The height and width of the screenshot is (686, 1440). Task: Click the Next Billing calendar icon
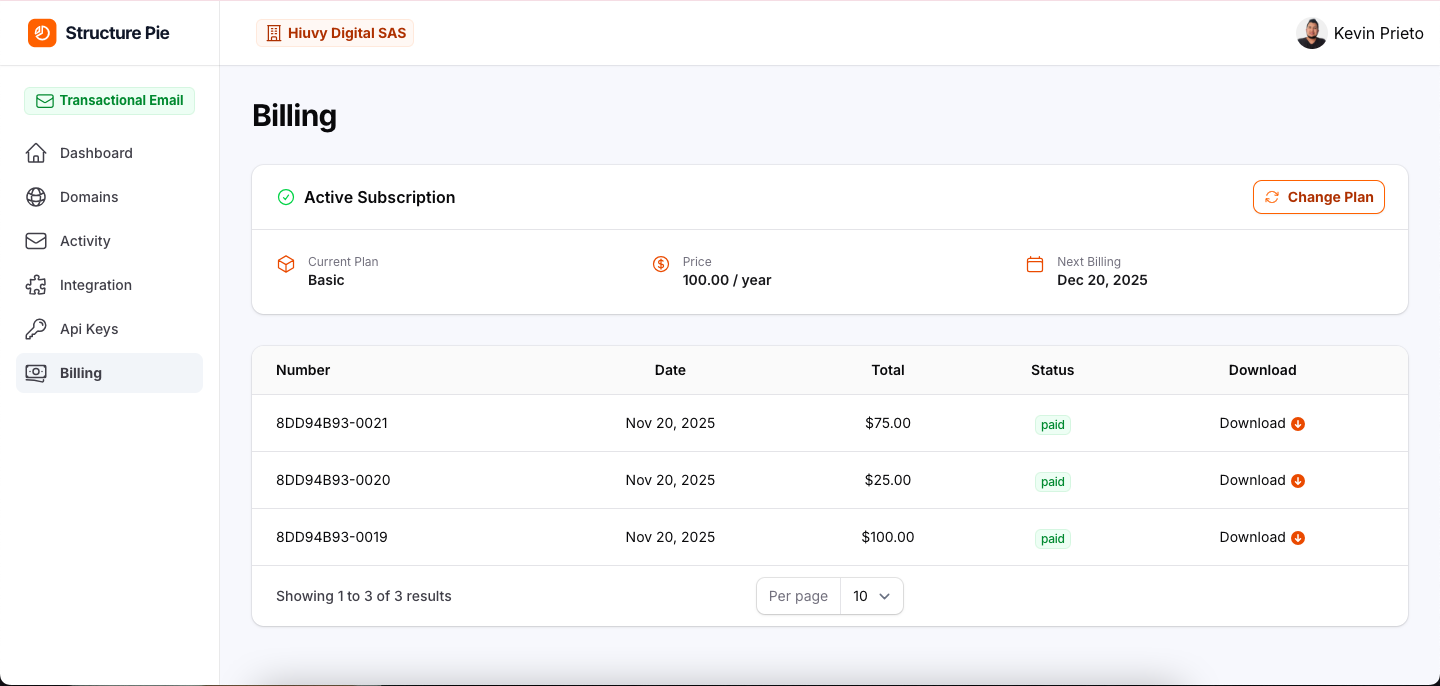click(x=1035, y=264)
